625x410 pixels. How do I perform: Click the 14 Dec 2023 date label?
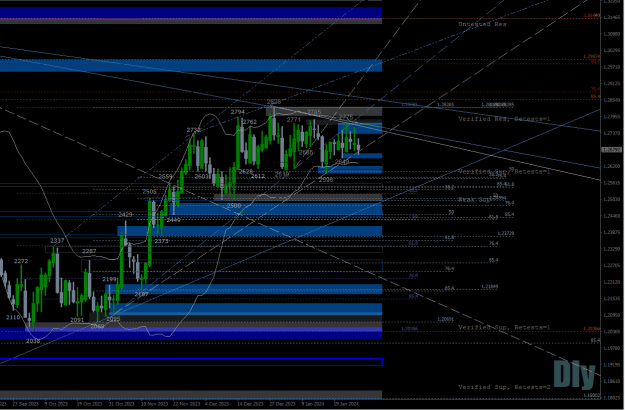[x=250, y=404]
